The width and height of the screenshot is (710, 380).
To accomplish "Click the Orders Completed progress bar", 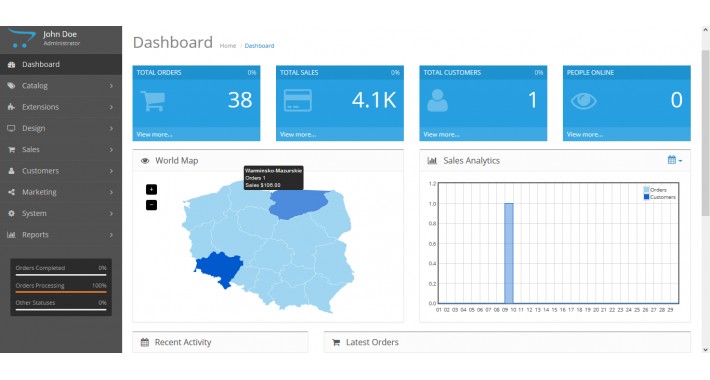I will point(61,275).
